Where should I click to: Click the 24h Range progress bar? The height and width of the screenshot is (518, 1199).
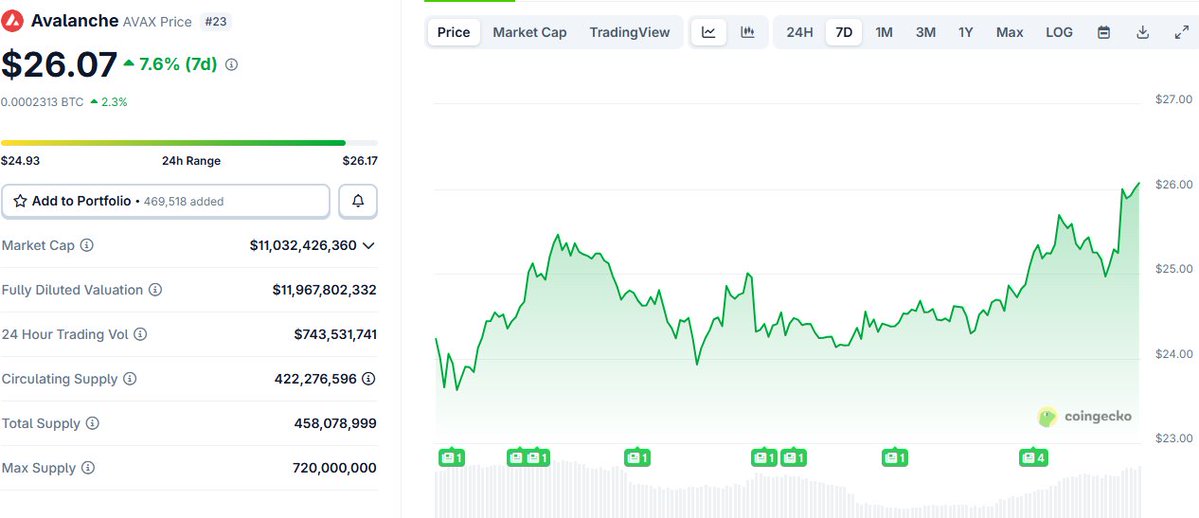click(189, 143)
